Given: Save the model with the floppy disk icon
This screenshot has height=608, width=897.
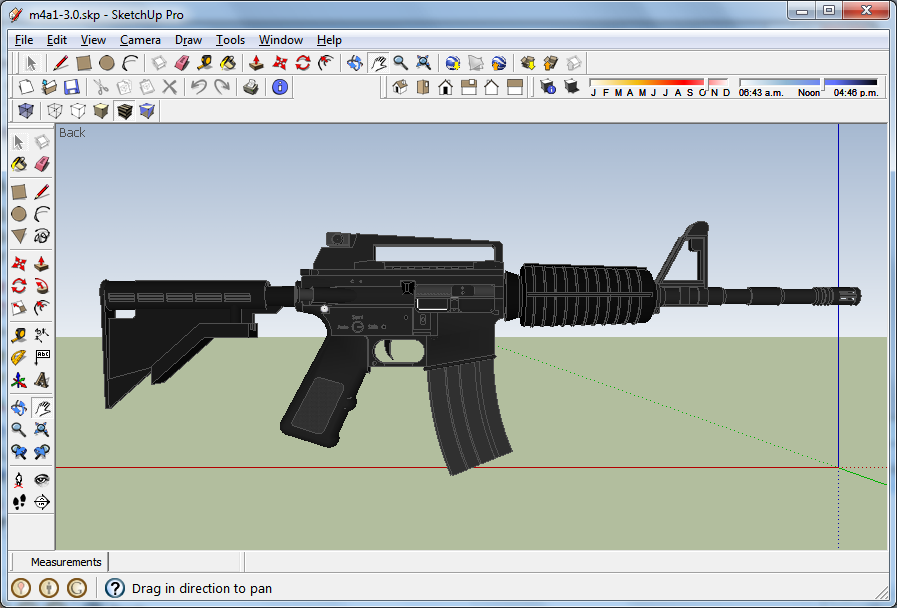Looking at the screenshot, I should (x=72, y=87).
